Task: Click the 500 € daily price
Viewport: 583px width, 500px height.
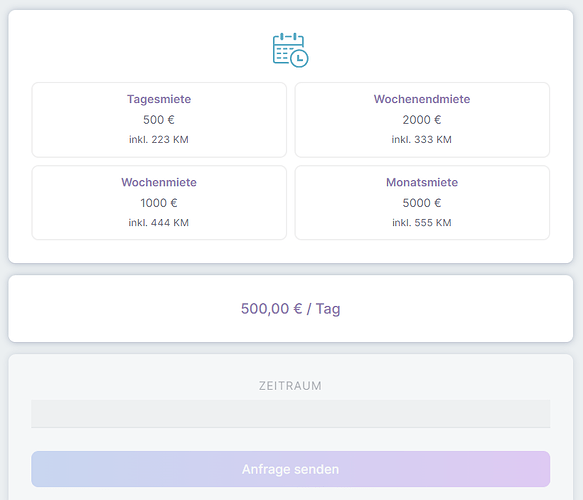Action: 159,120
